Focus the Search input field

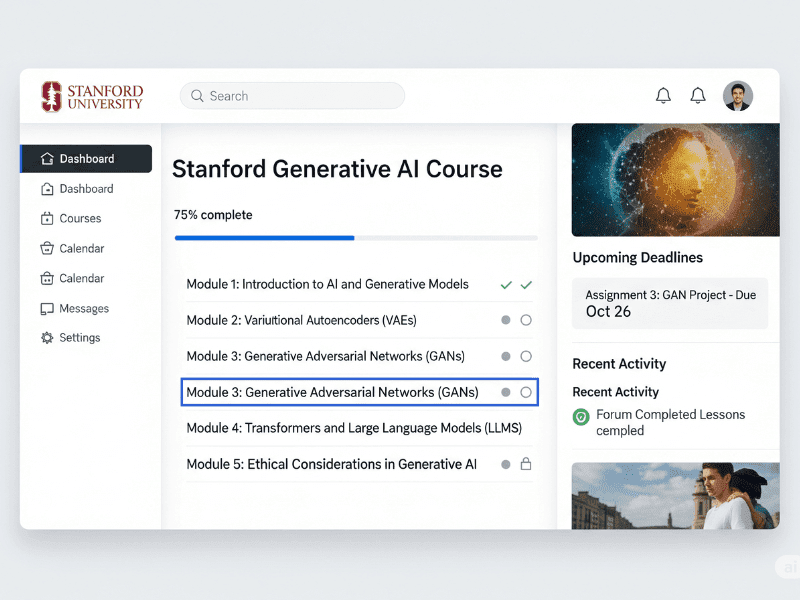pos(292,96)
